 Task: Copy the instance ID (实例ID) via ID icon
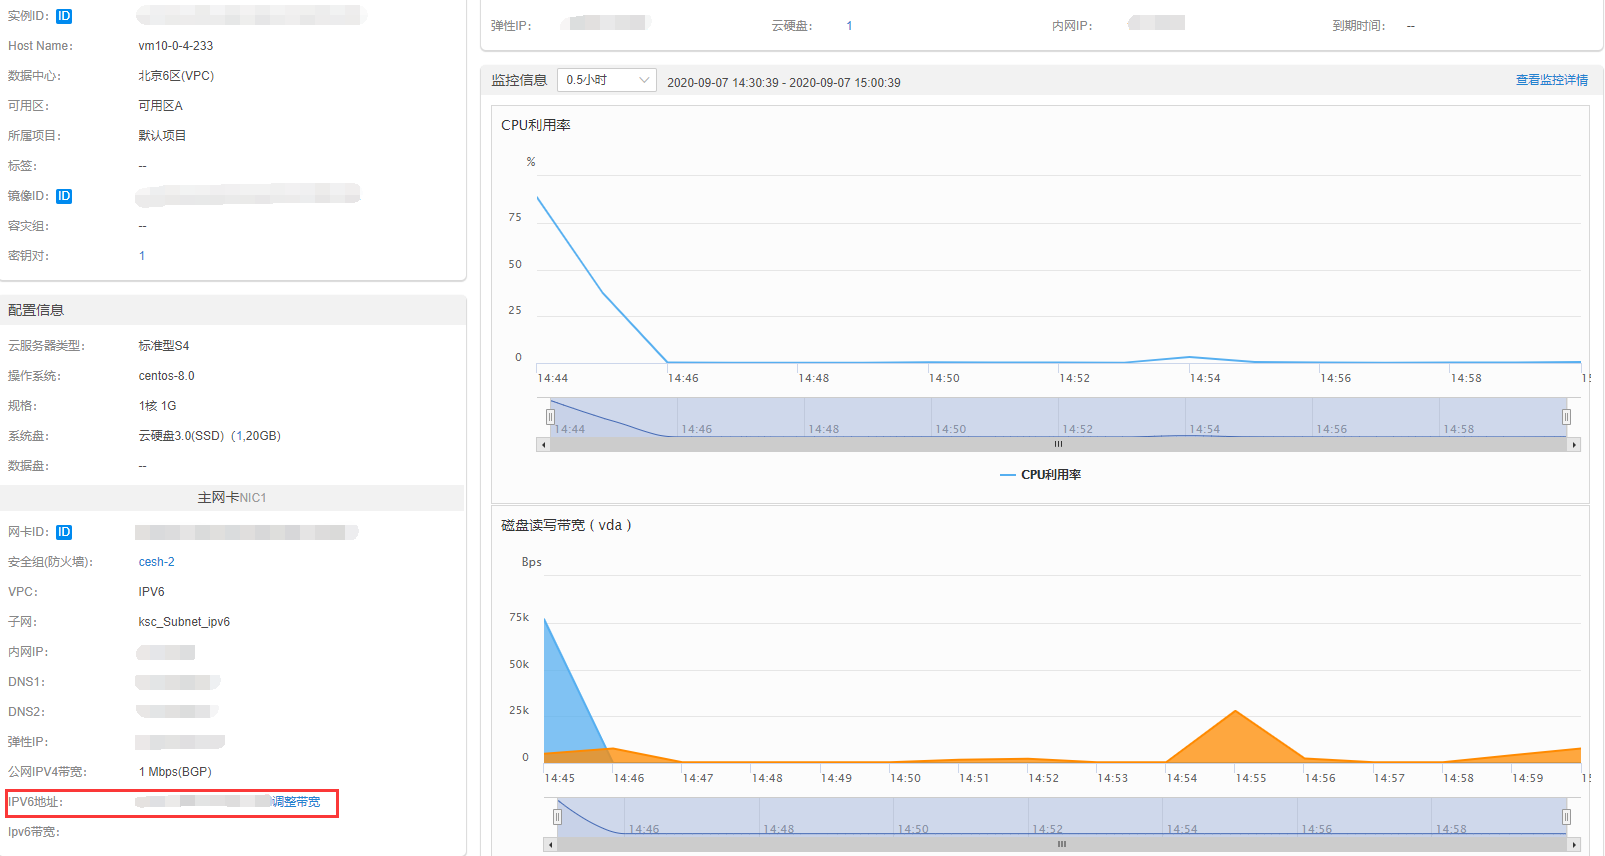(64, 16)
